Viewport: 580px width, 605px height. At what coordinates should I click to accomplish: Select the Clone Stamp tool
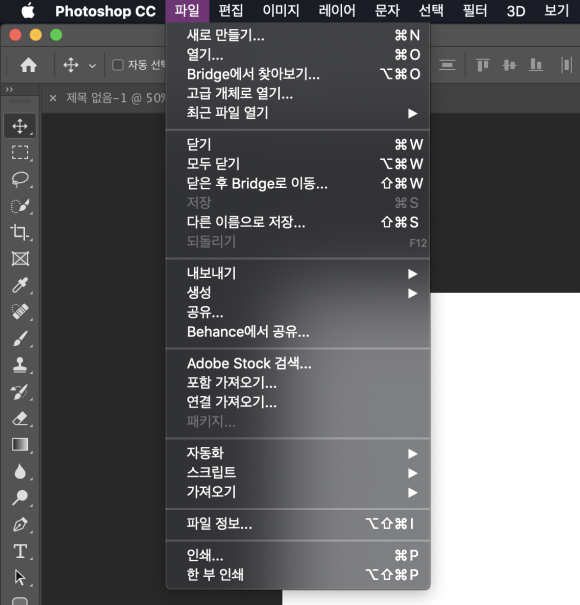pos(20,365)
